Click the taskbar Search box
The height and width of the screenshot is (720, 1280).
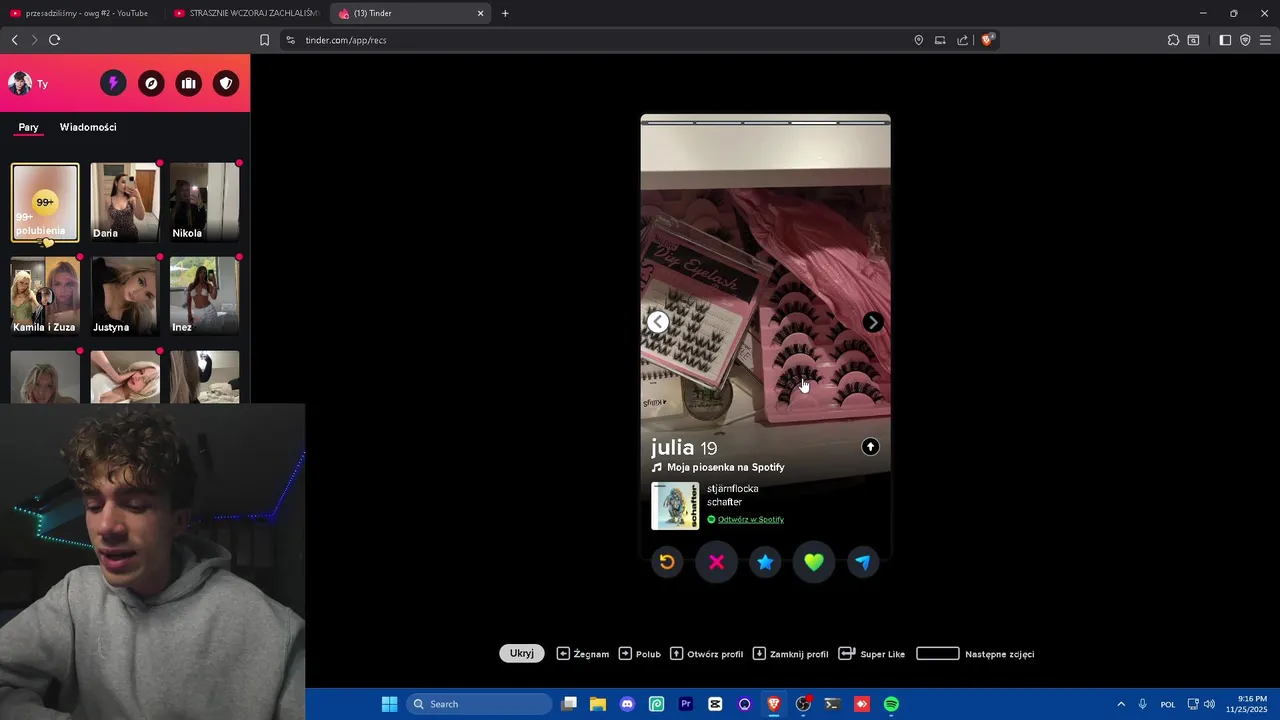coord(479,704)
